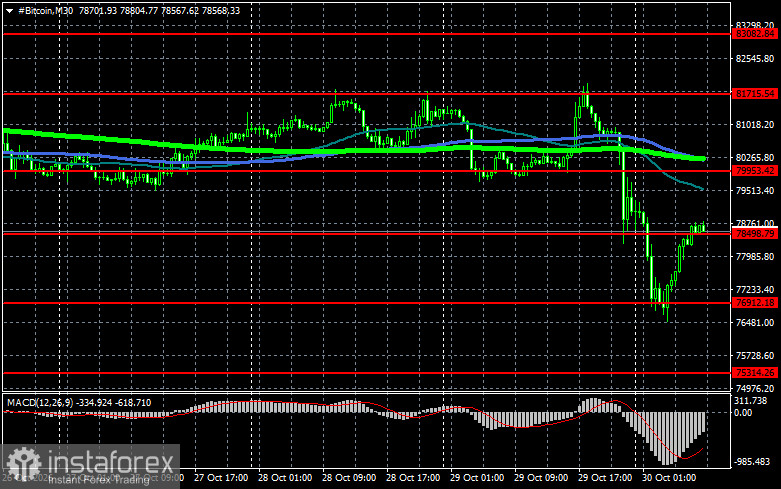Select the OHLC values 78701.93 78804.77 text

click(119, 10)
